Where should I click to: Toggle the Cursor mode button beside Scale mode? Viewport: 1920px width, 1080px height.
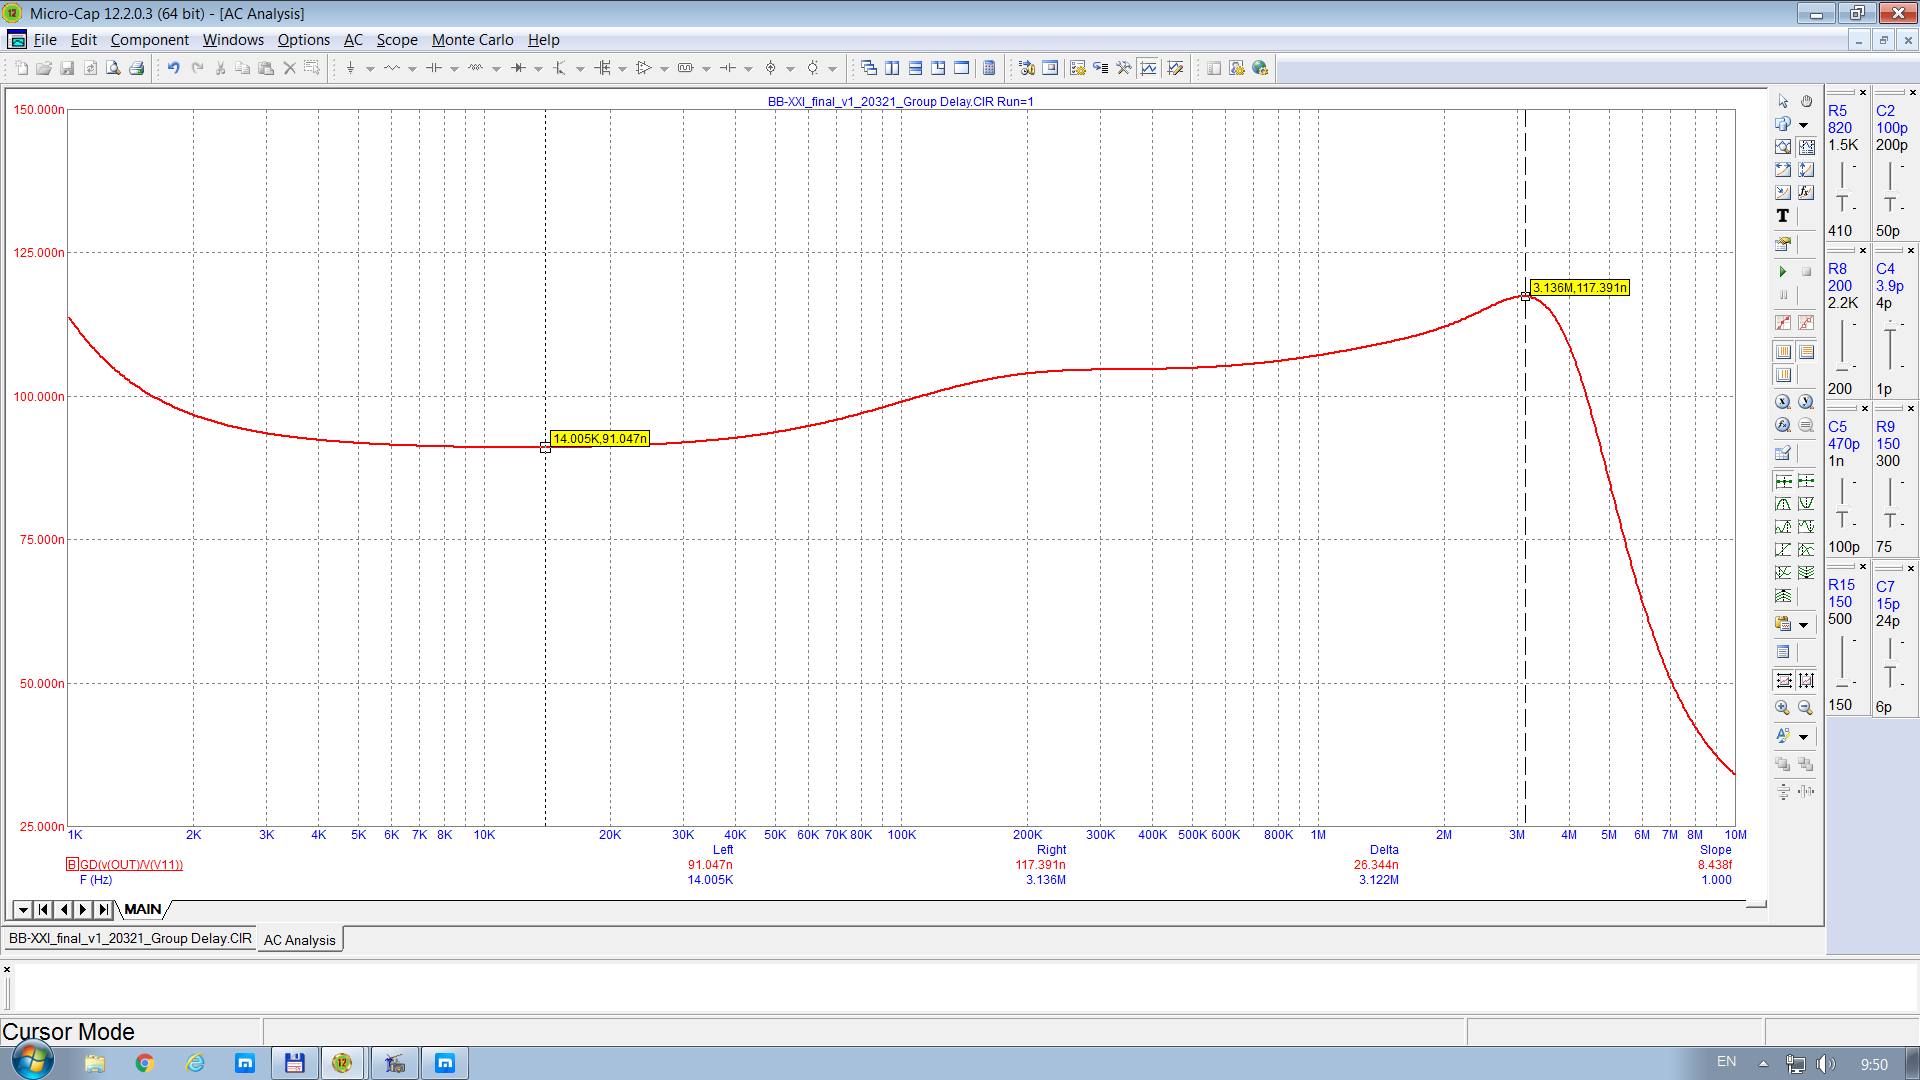(1806, 147)
